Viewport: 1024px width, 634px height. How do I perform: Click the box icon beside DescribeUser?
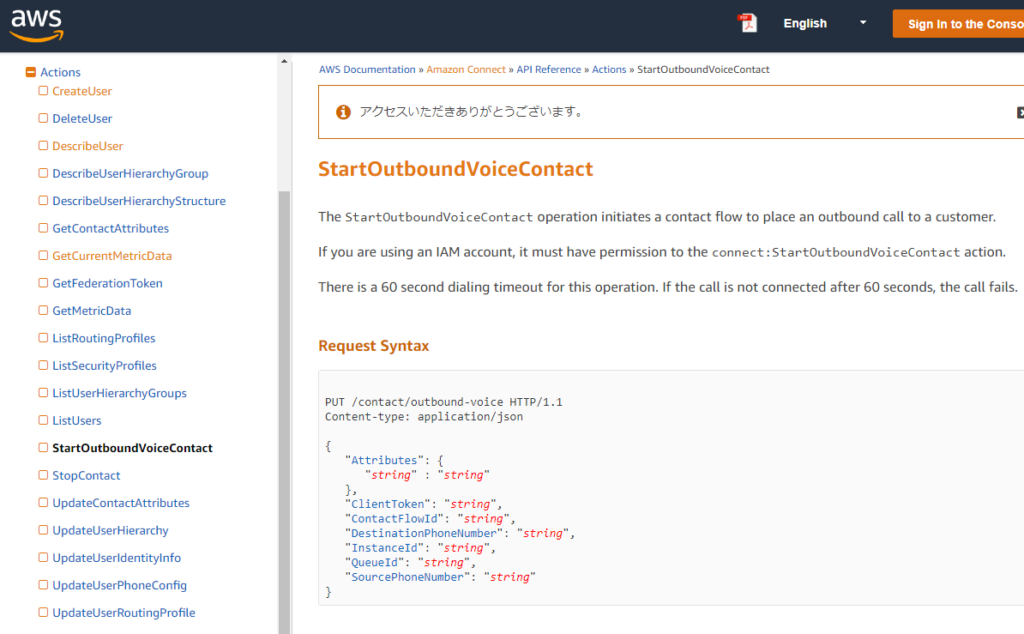[43, 146]
